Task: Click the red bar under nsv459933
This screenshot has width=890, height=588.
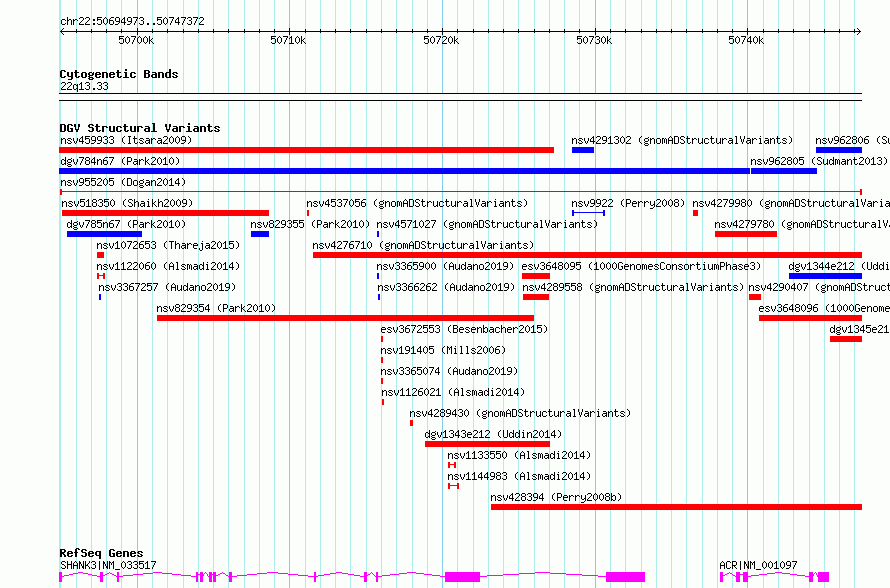Action: pos(307,150)
